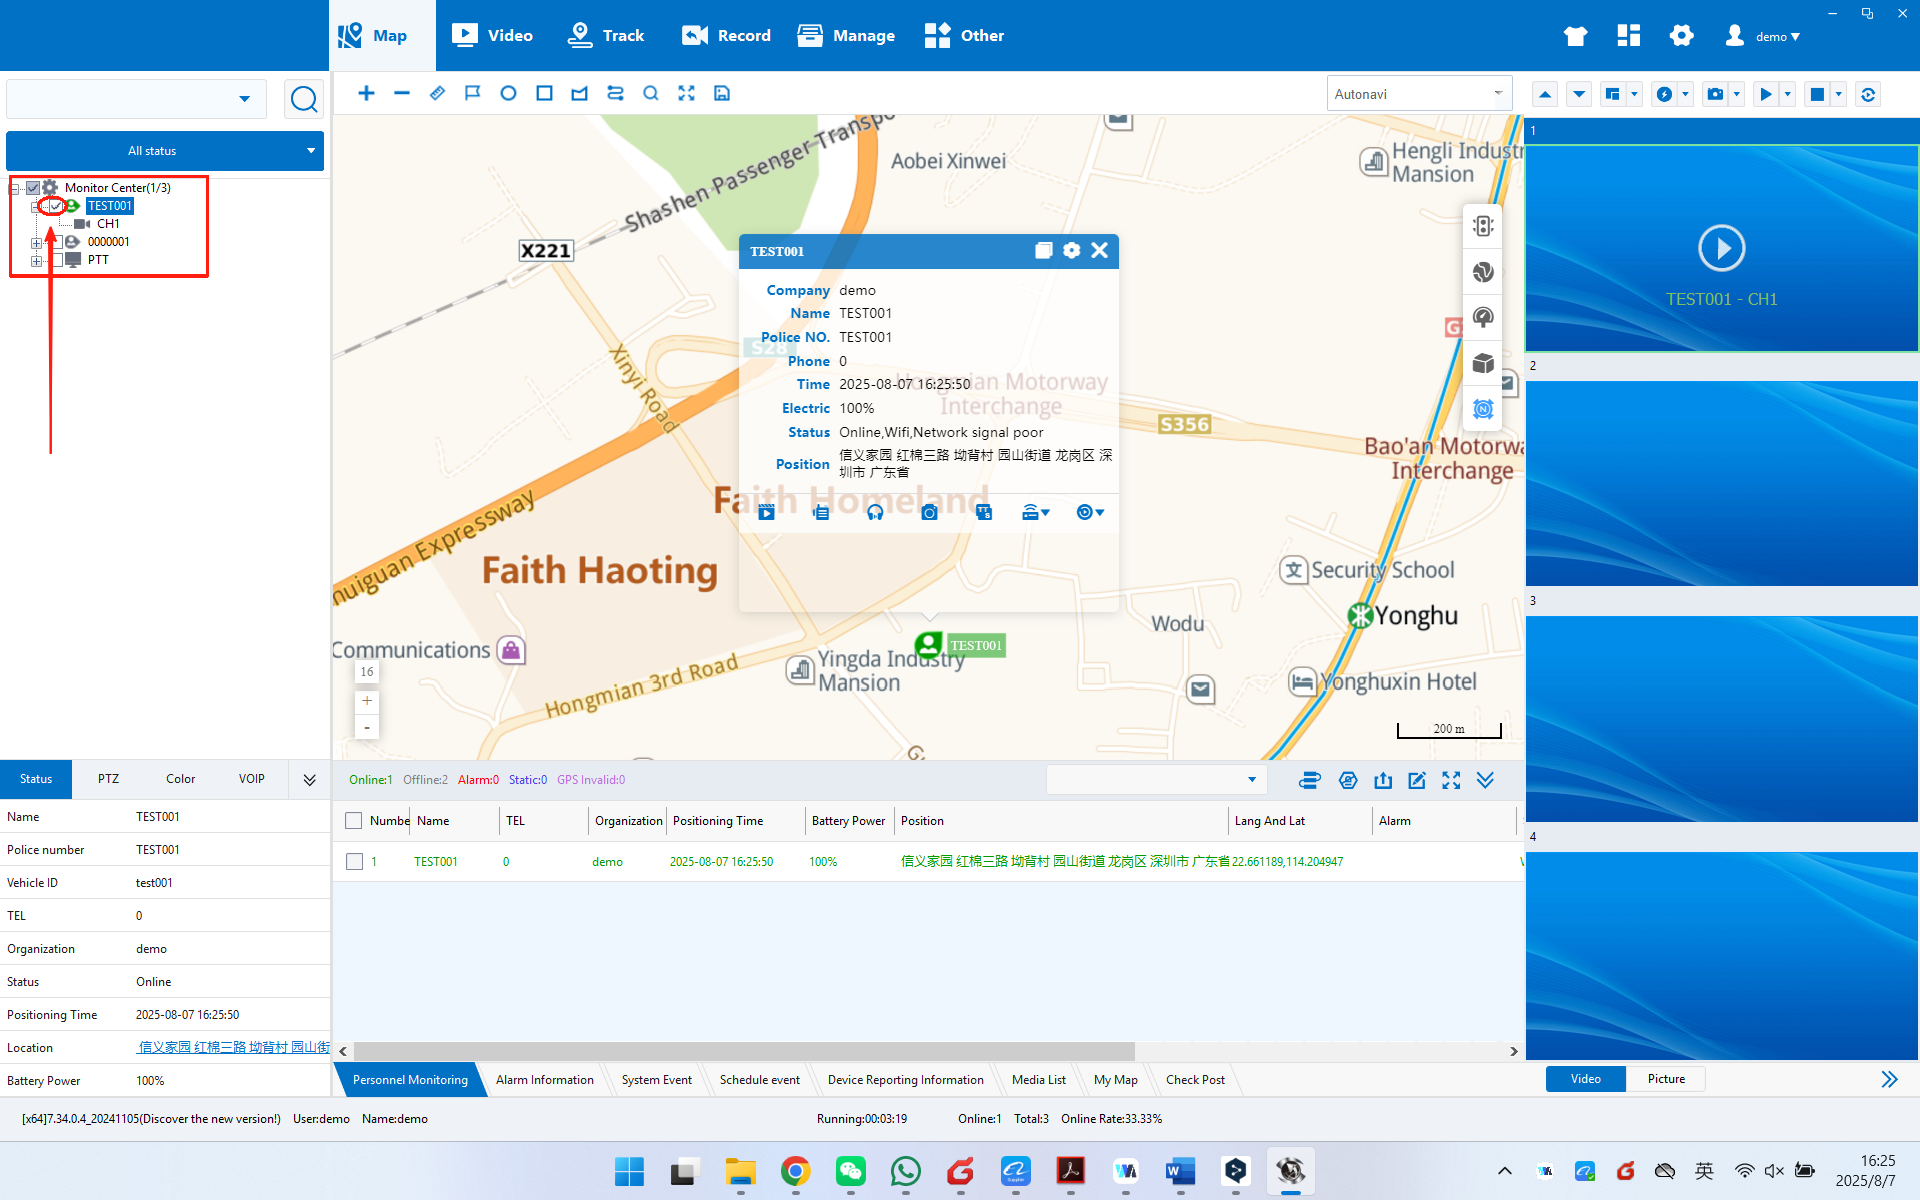The height and width of the screenshot is (1200, 1920).
Task: Click the satellite globe layer icon on map
Action: [1483, 272]
